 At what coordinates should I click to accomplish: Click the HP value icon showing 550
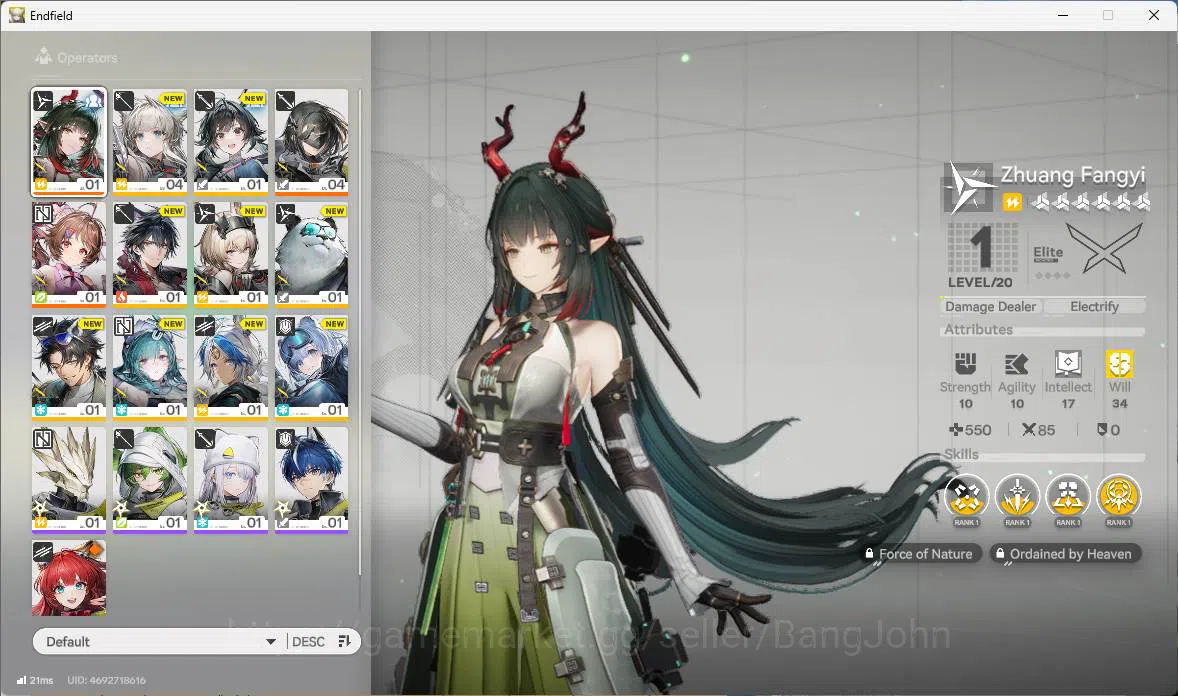coord(956,430)
